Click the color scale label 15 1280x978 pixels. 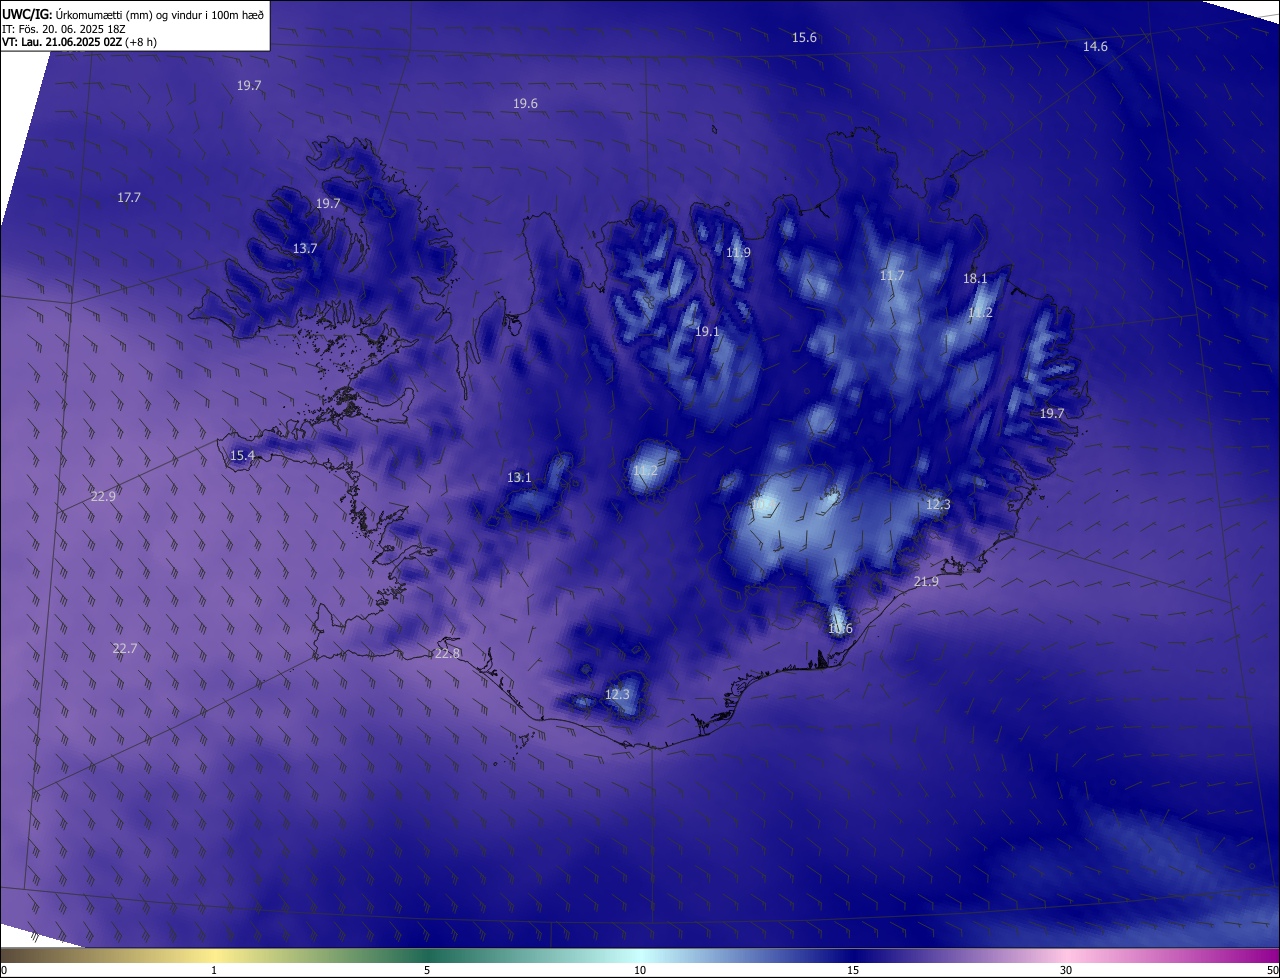click(853, 970)
